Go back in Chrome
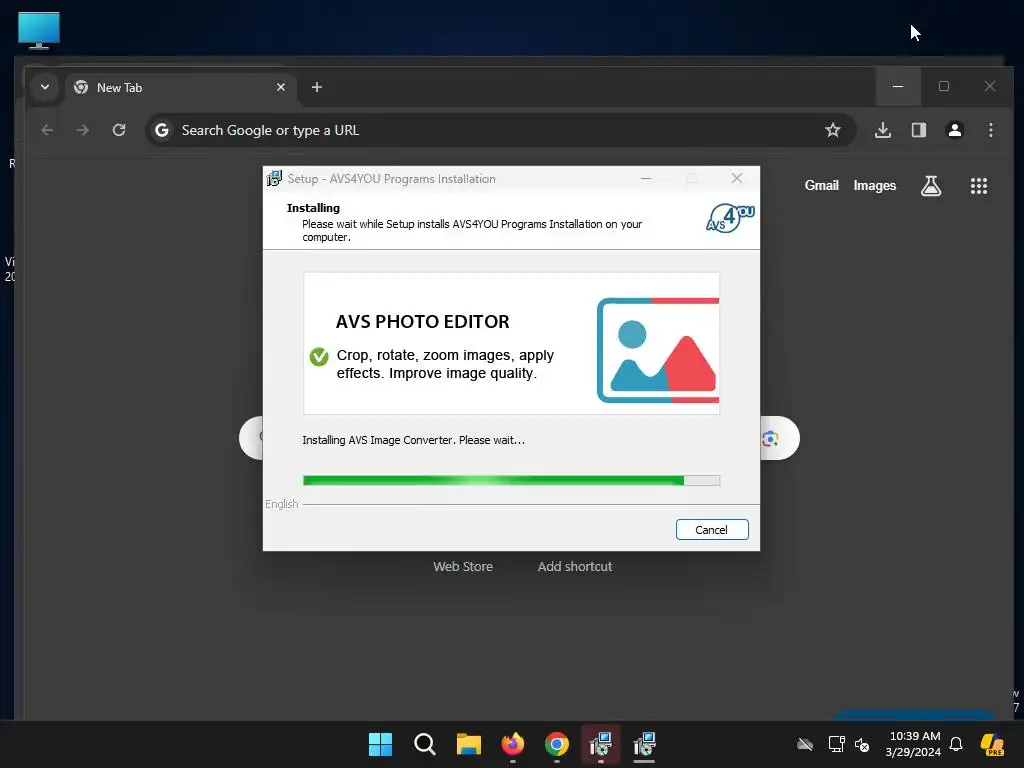 pos(47,130)
